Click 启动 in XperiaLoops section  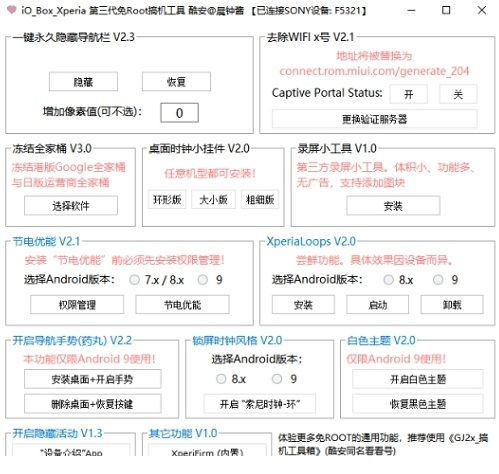378,304
